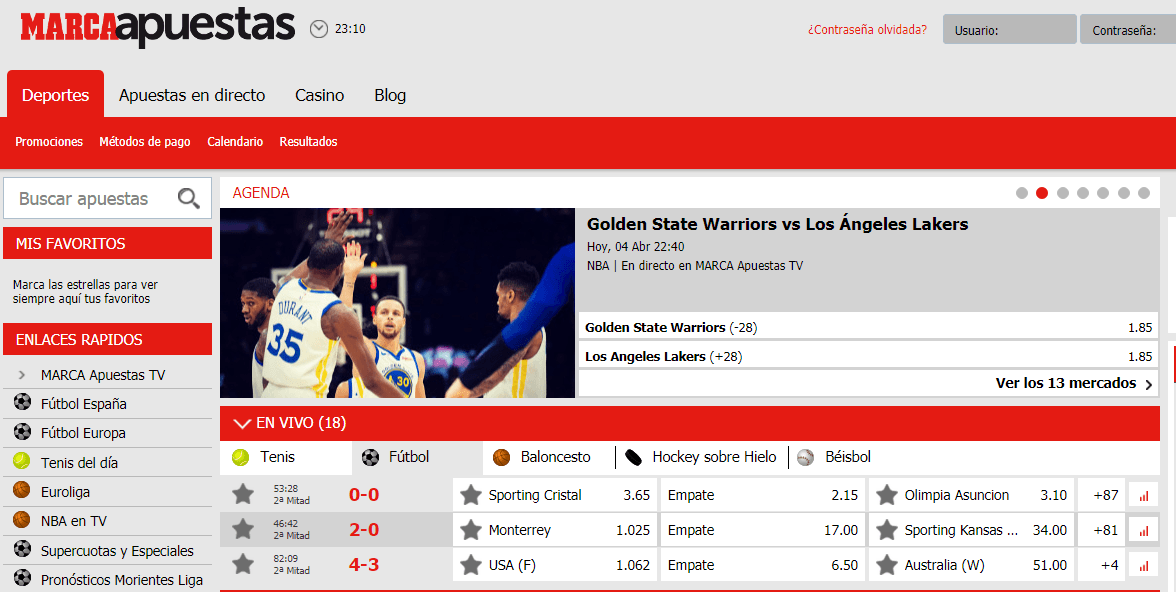Screen dimensions: 1176x592
Task: Click the MARCA apuestas logo
Action: click(x=158, y=28)
